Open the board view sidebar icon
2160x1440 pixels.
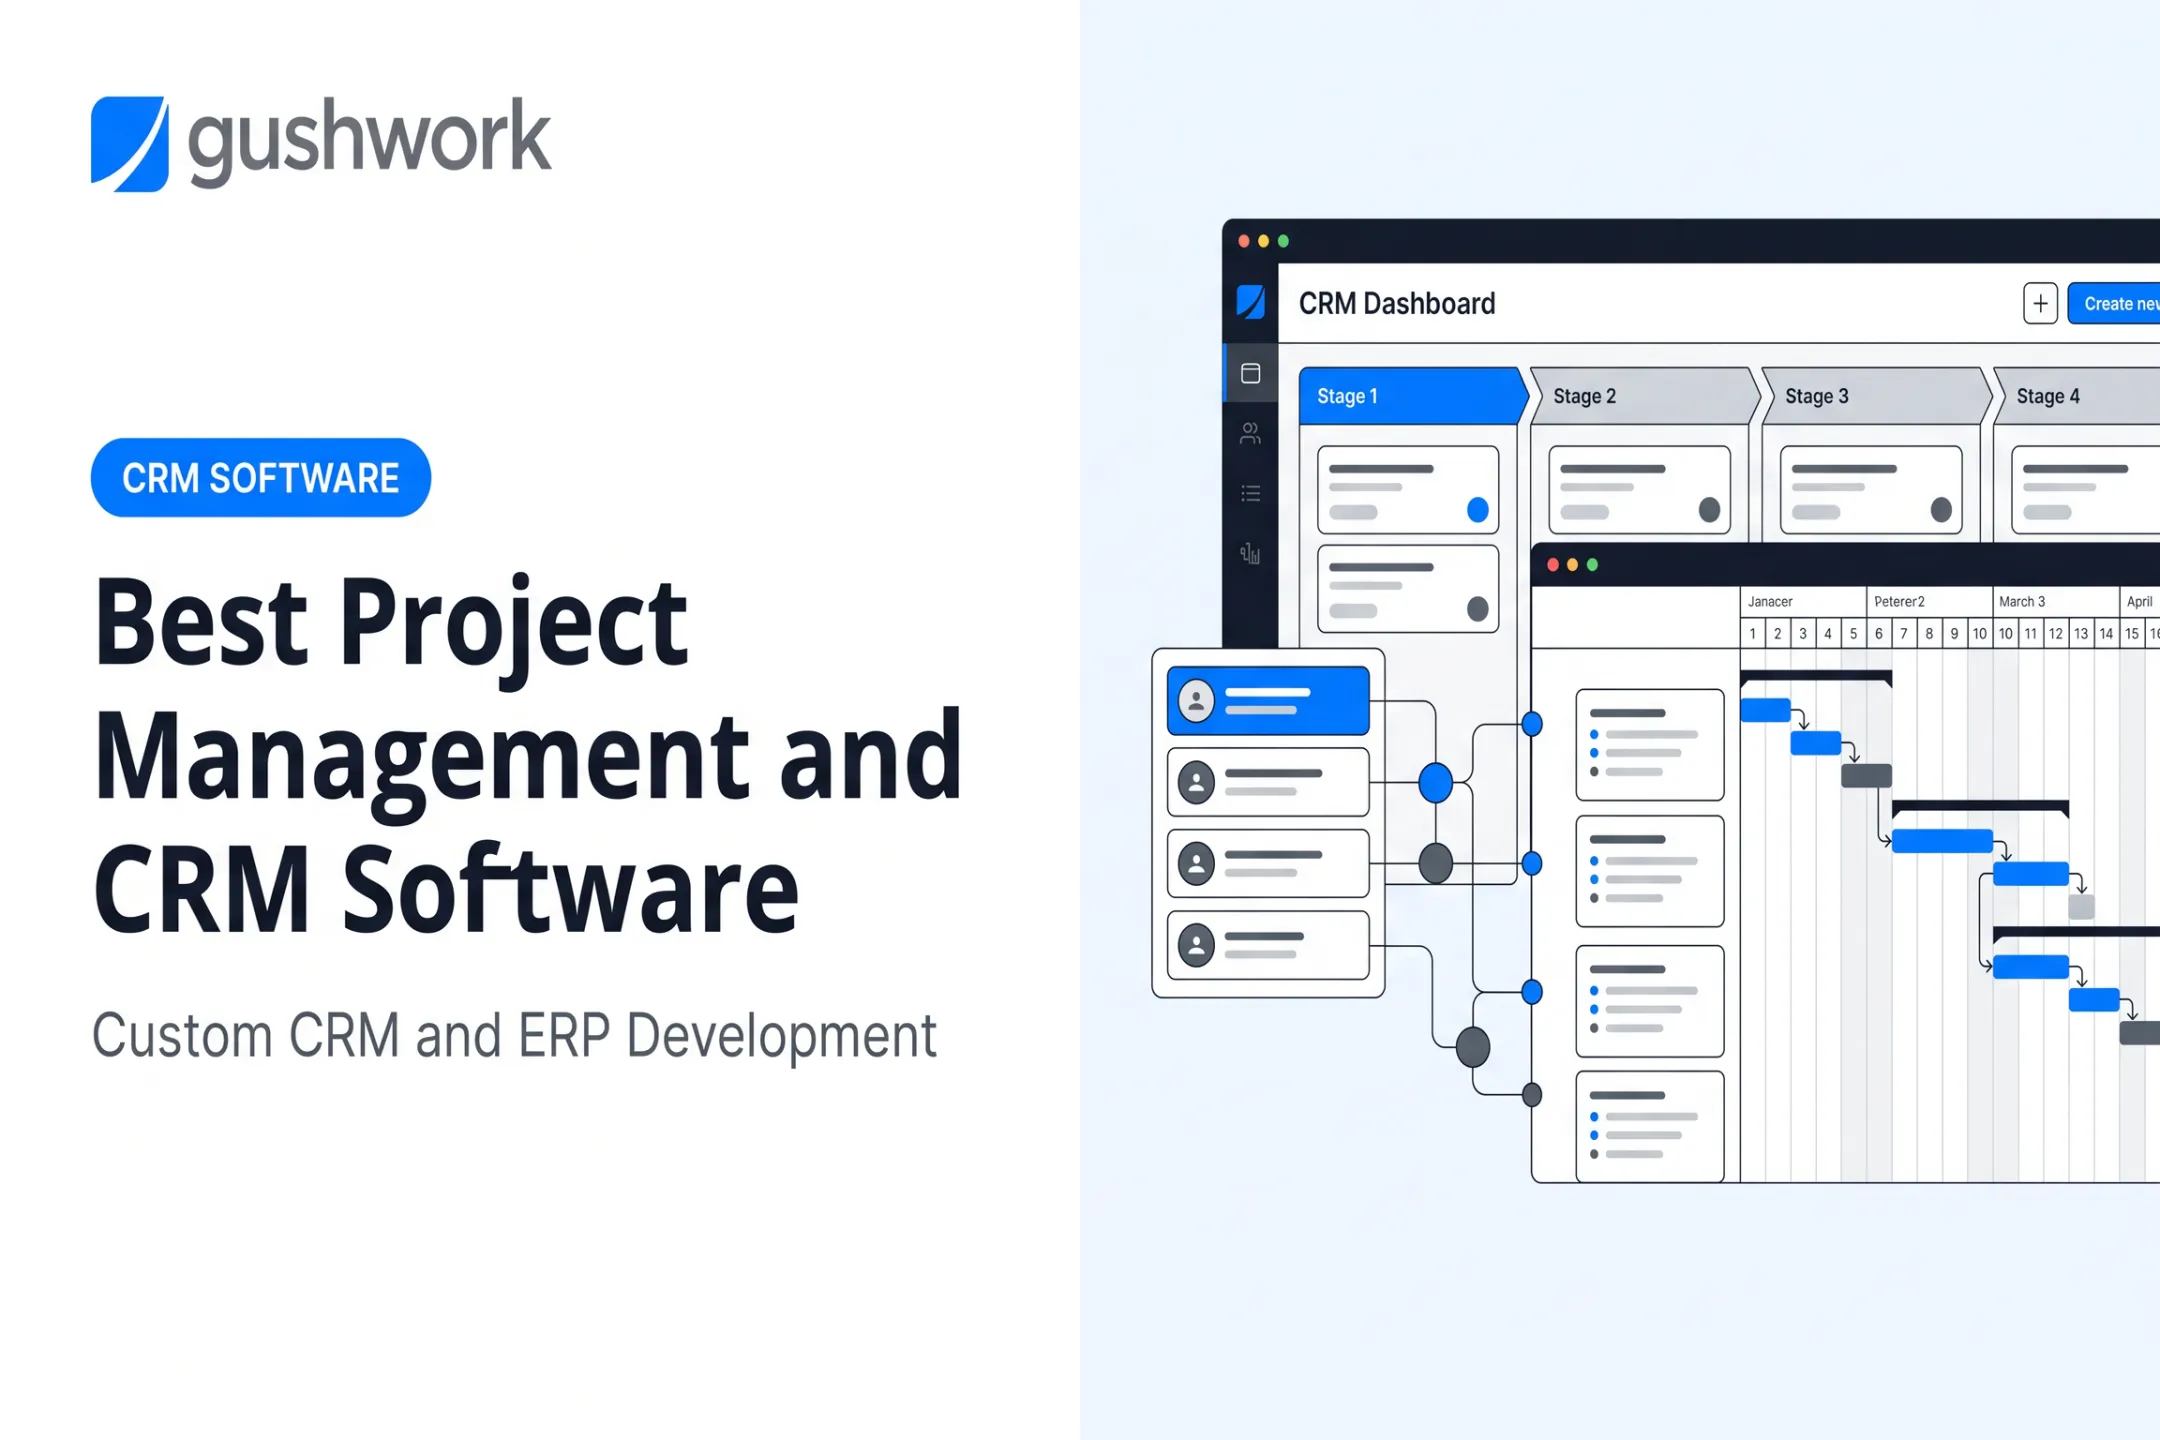(1250, 373)
